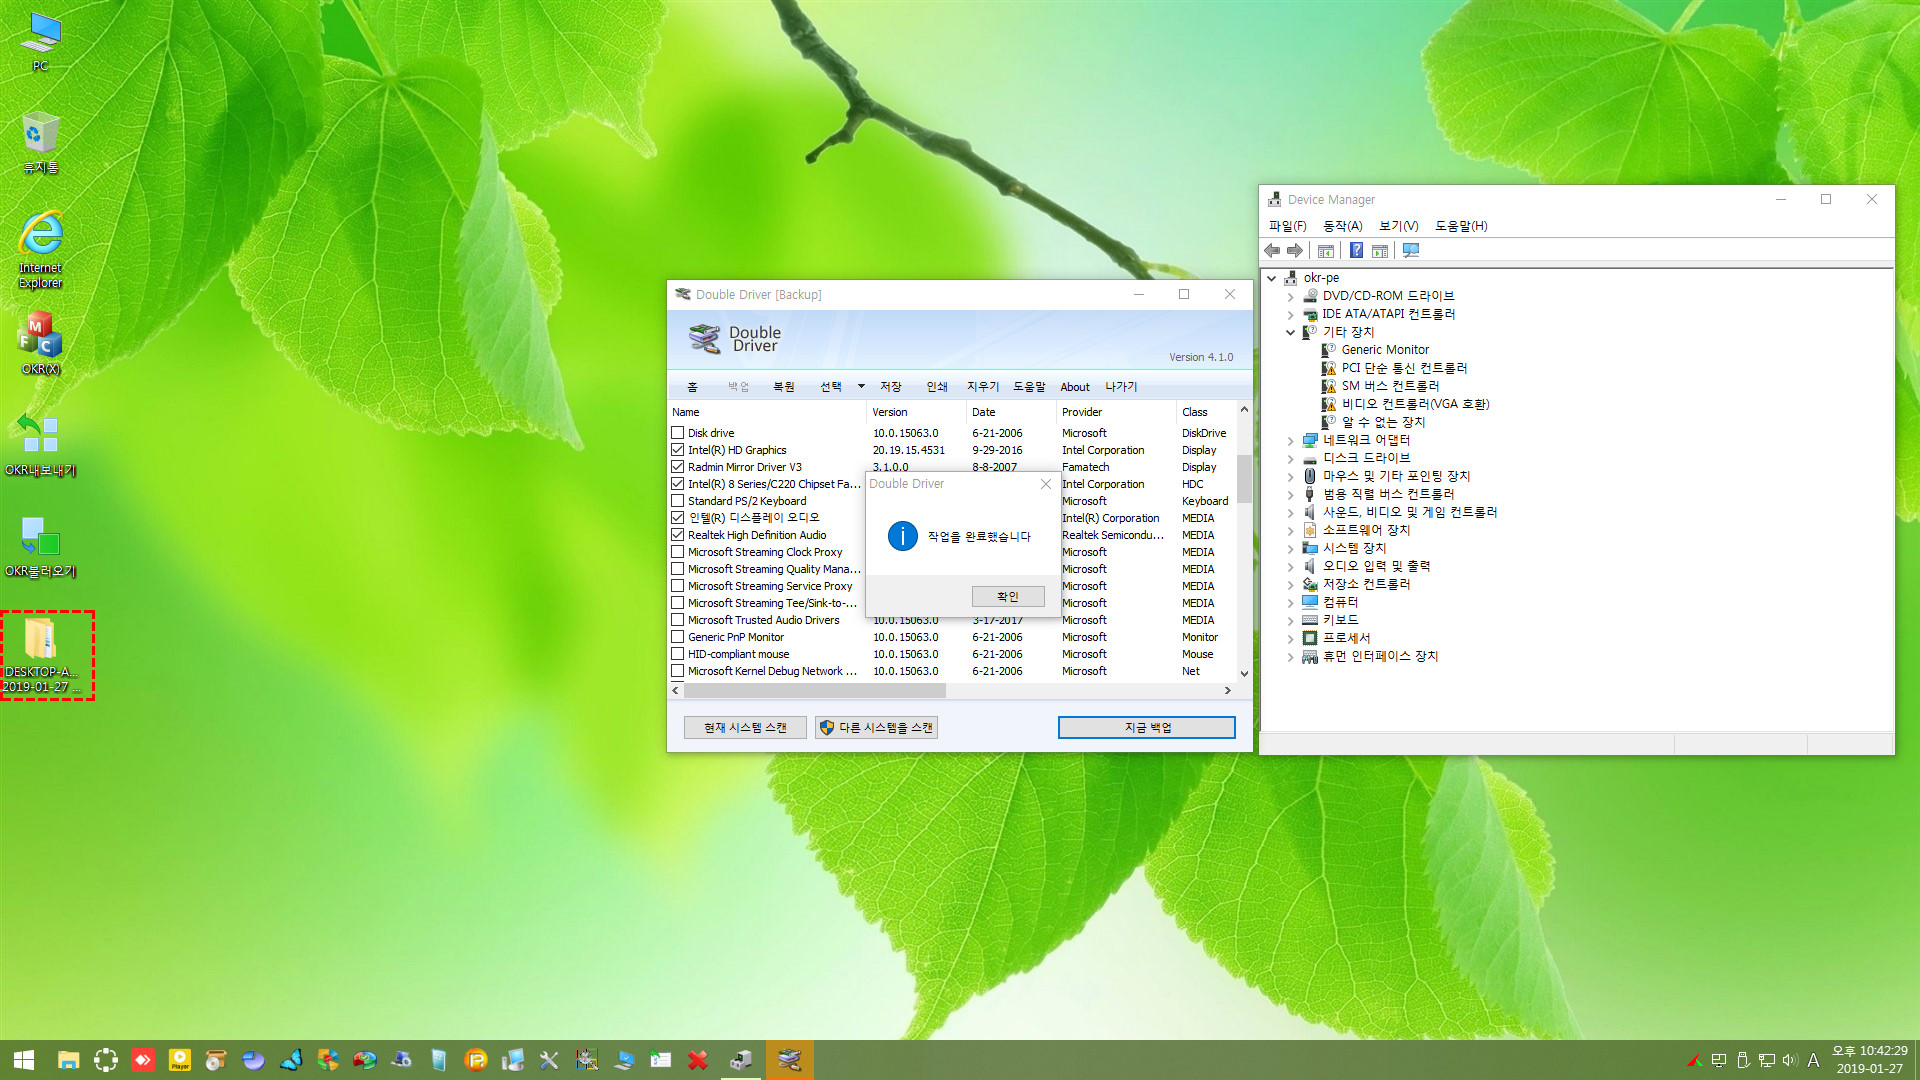This screenshot has width=1920, height=1080.
Task: Click the 확인 button in the dialog
Action: (x=1008, y=596)
